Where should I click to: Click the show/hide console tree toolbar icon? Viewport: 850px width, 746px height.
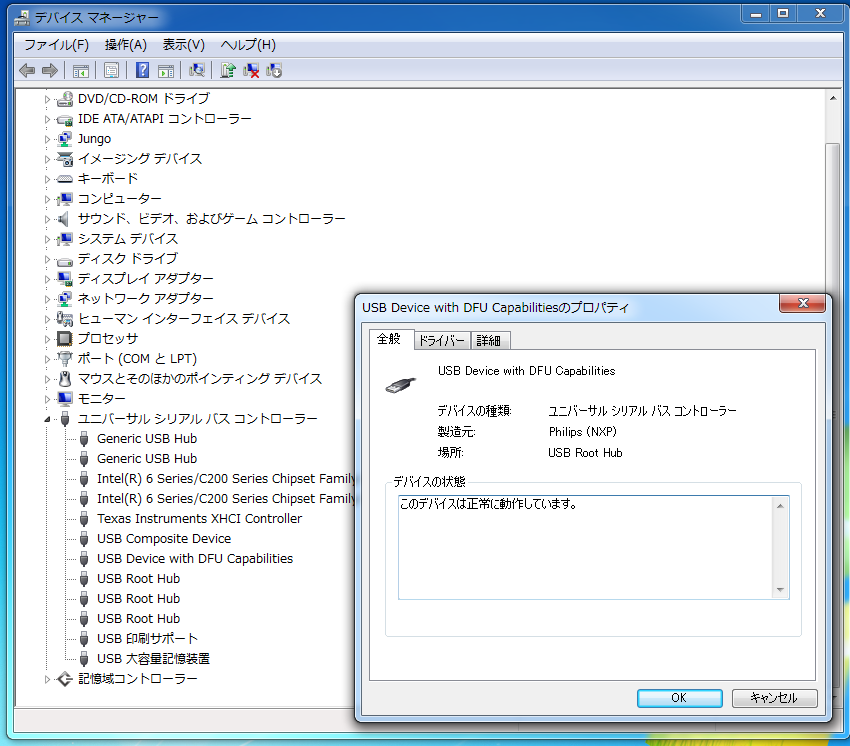(x=81, y=70)
